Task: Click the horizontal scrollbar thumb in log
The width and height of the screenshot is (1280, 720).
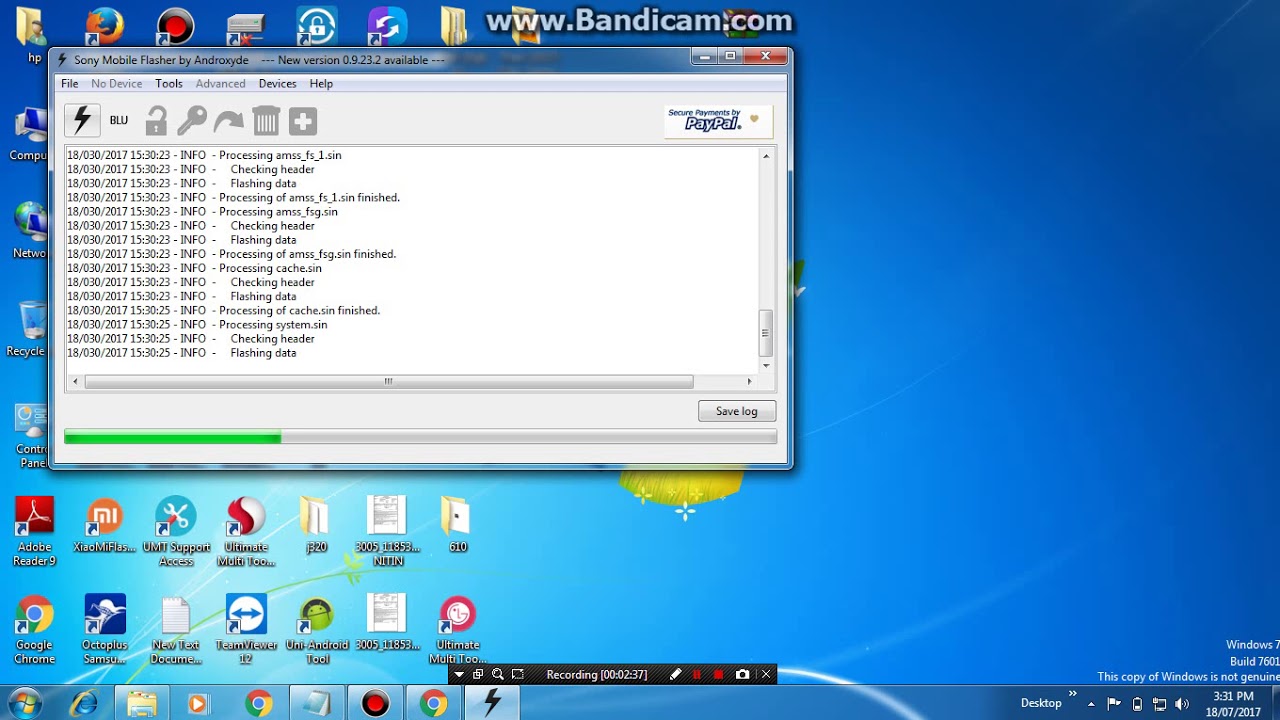Action: coord(389,382)
